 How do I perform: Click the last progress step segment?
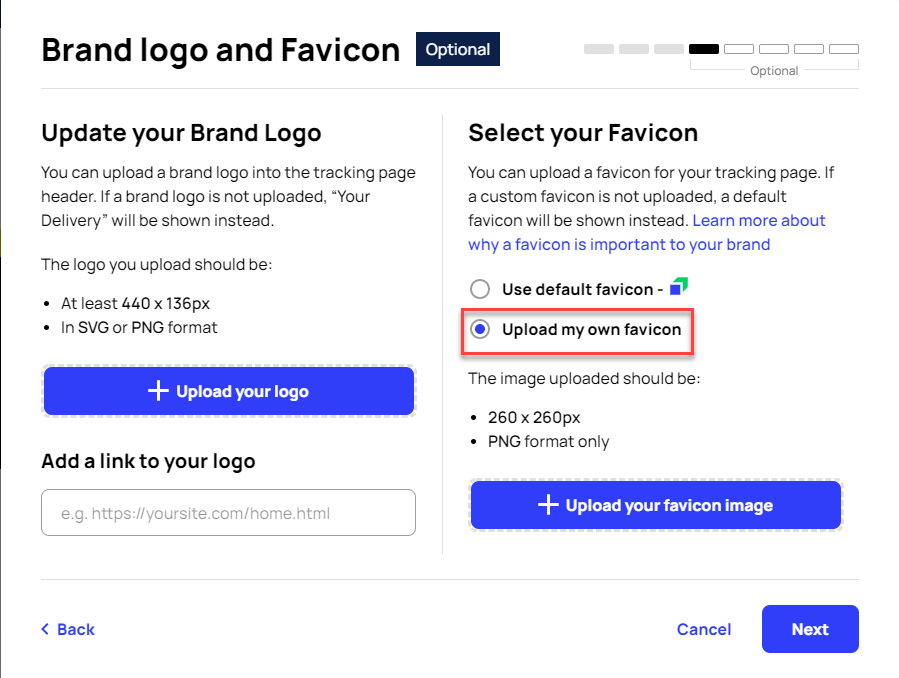pyautogui.click(x=843, y=48)
